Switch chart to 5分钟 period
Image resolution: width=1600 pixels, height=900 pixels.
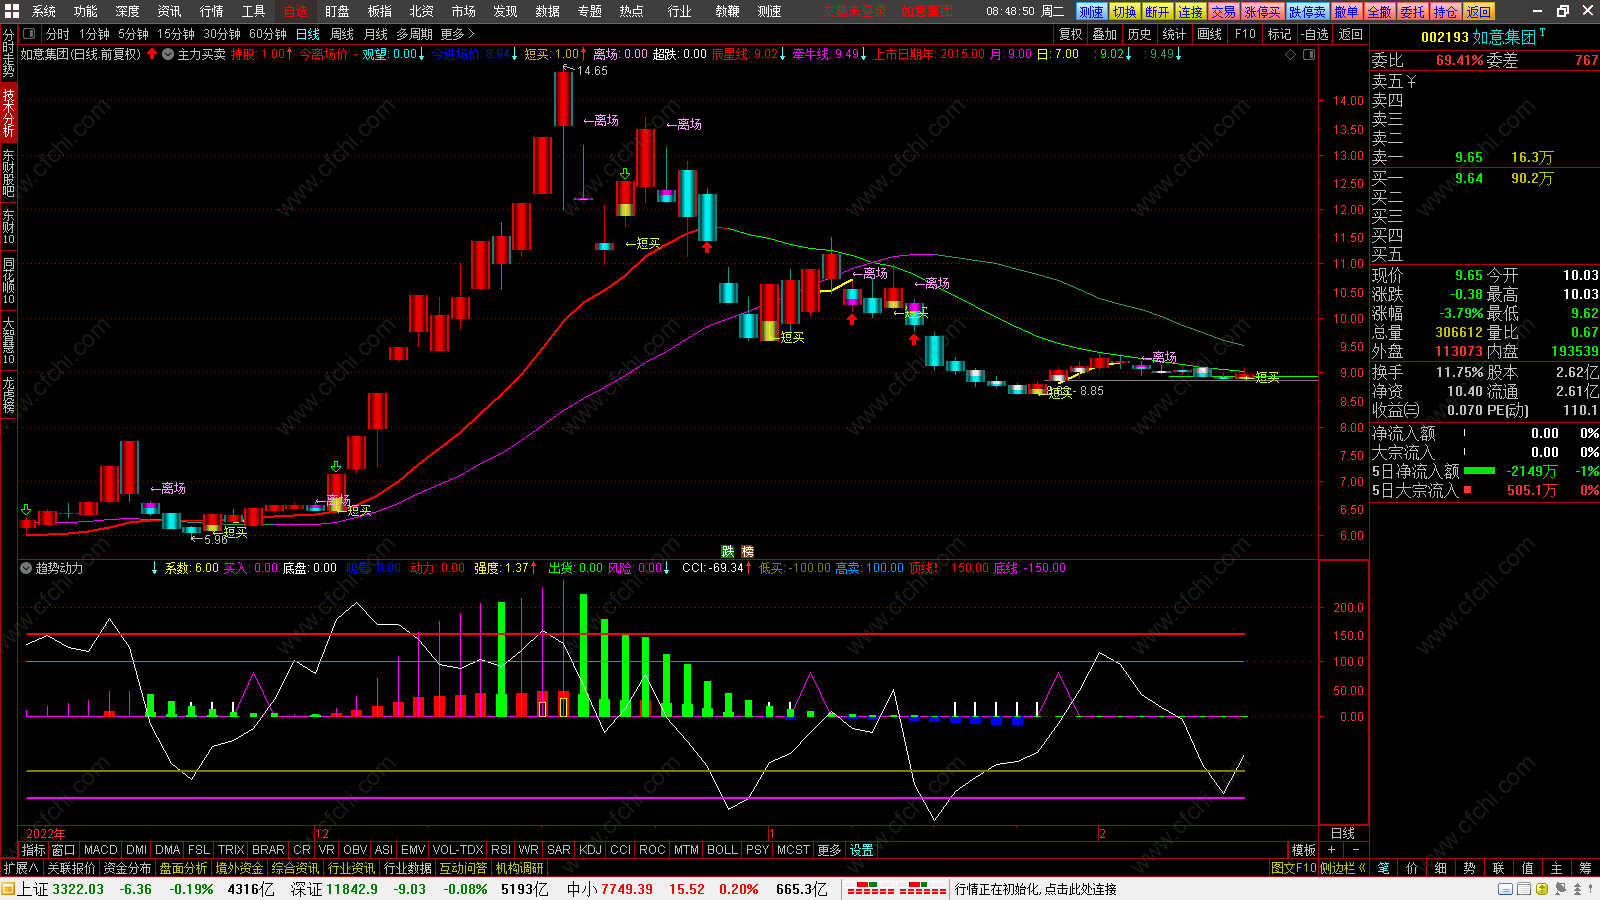pos(133,34)
